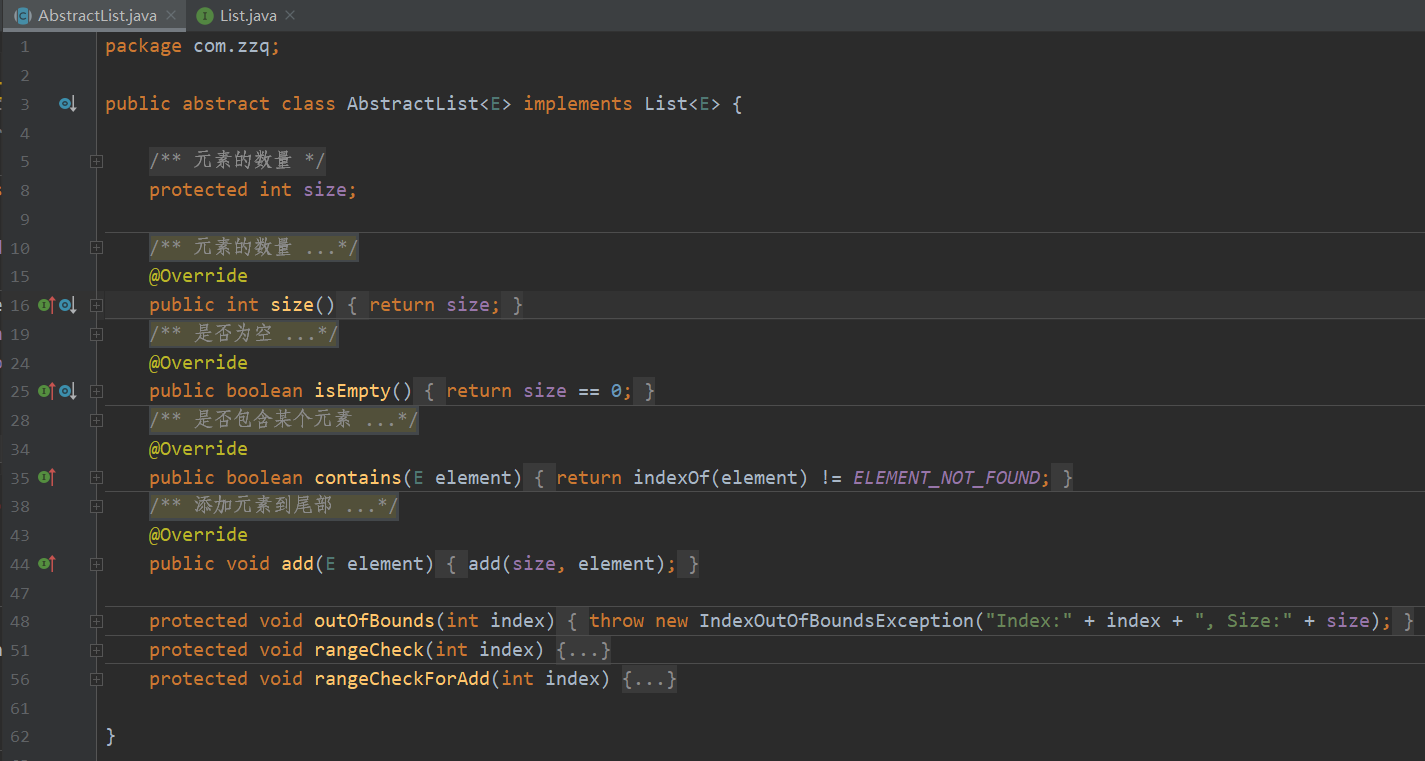Viewport: 1425px width, 761px height.
Task: Expand the contains() method fold at line 35
Action: (x=96, y=478)
